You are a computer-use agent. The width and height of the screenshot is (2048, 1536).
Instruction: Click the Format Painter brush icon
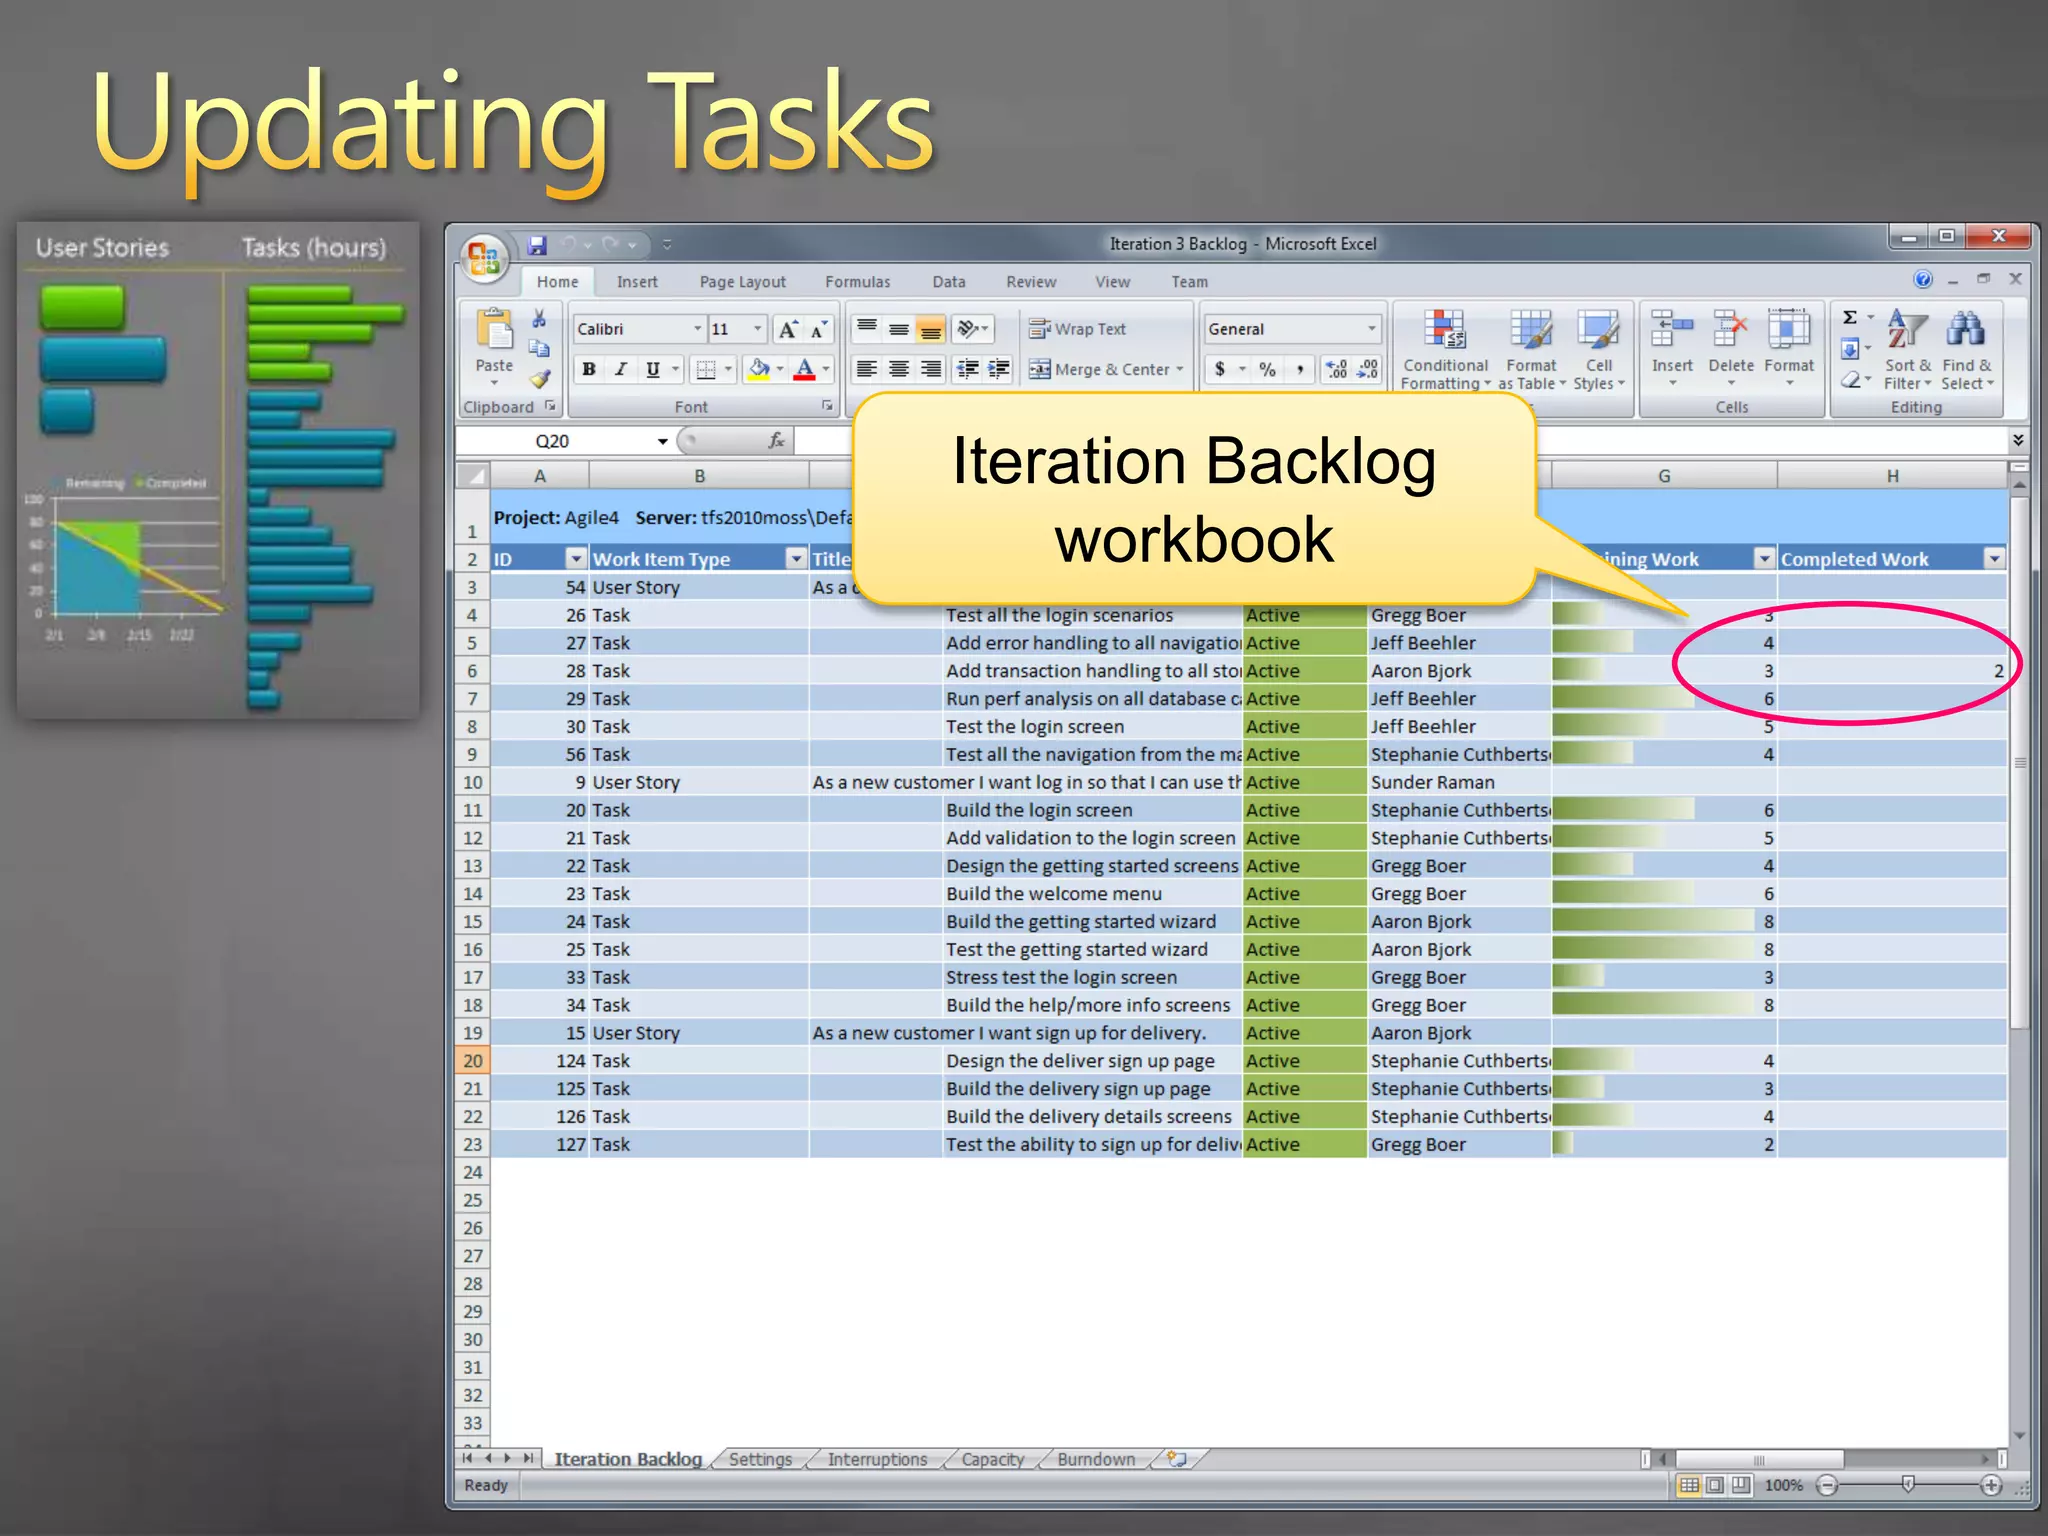(x=539, y=379)
